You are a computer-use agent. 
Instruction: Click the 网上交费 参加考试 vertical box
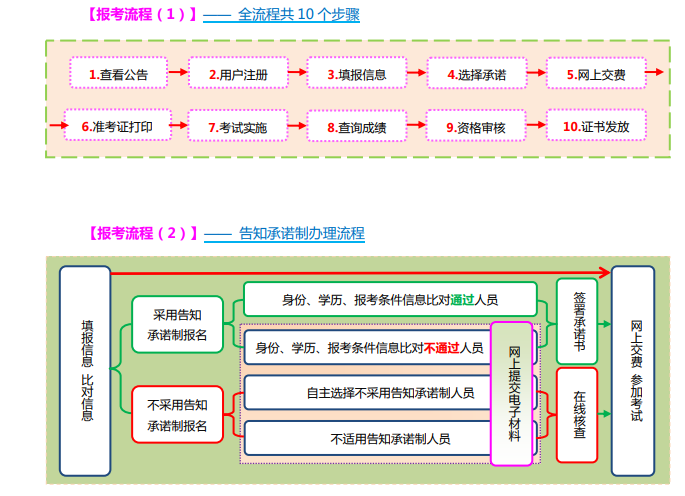click(633, 371)
